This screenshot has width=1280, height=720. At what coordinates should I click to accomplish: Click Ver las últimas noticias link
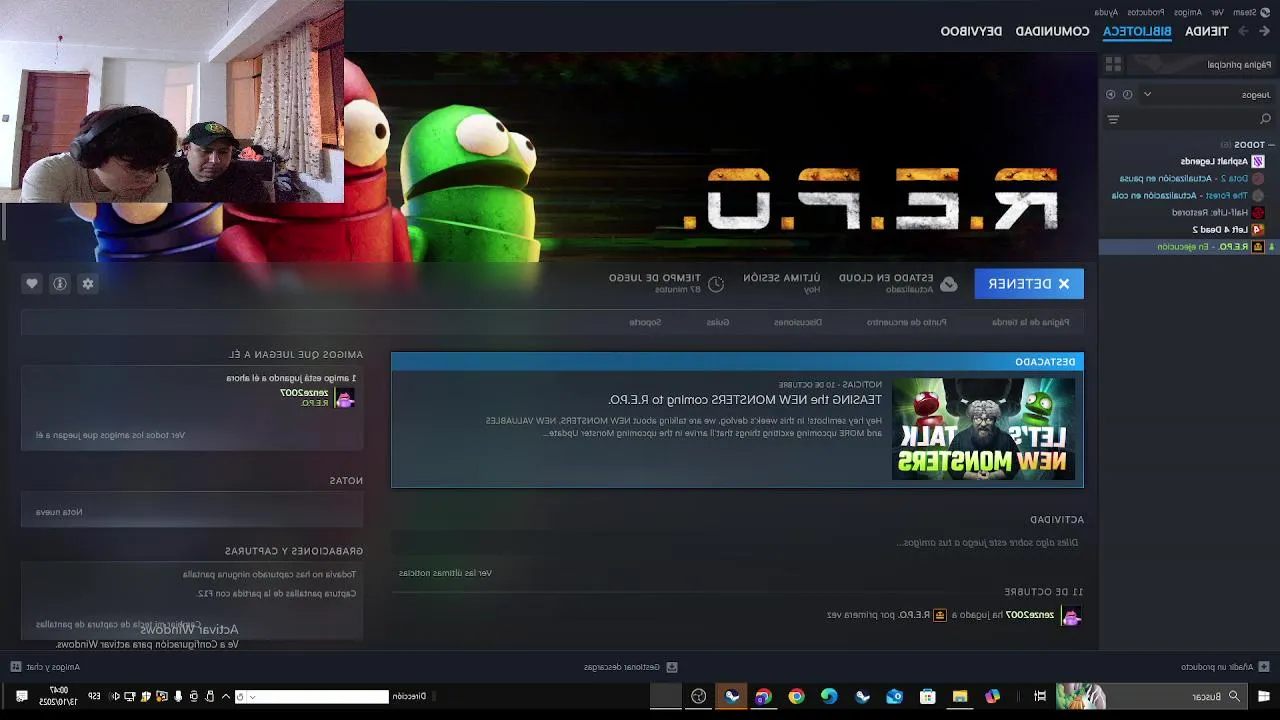pos(445,573)
